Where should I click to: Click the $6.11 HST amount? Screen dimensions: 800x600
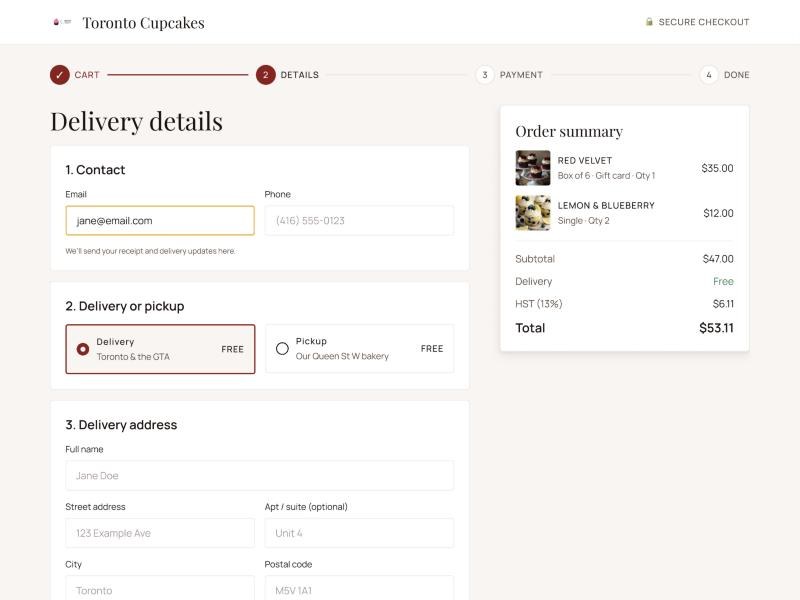coord(723,304)
